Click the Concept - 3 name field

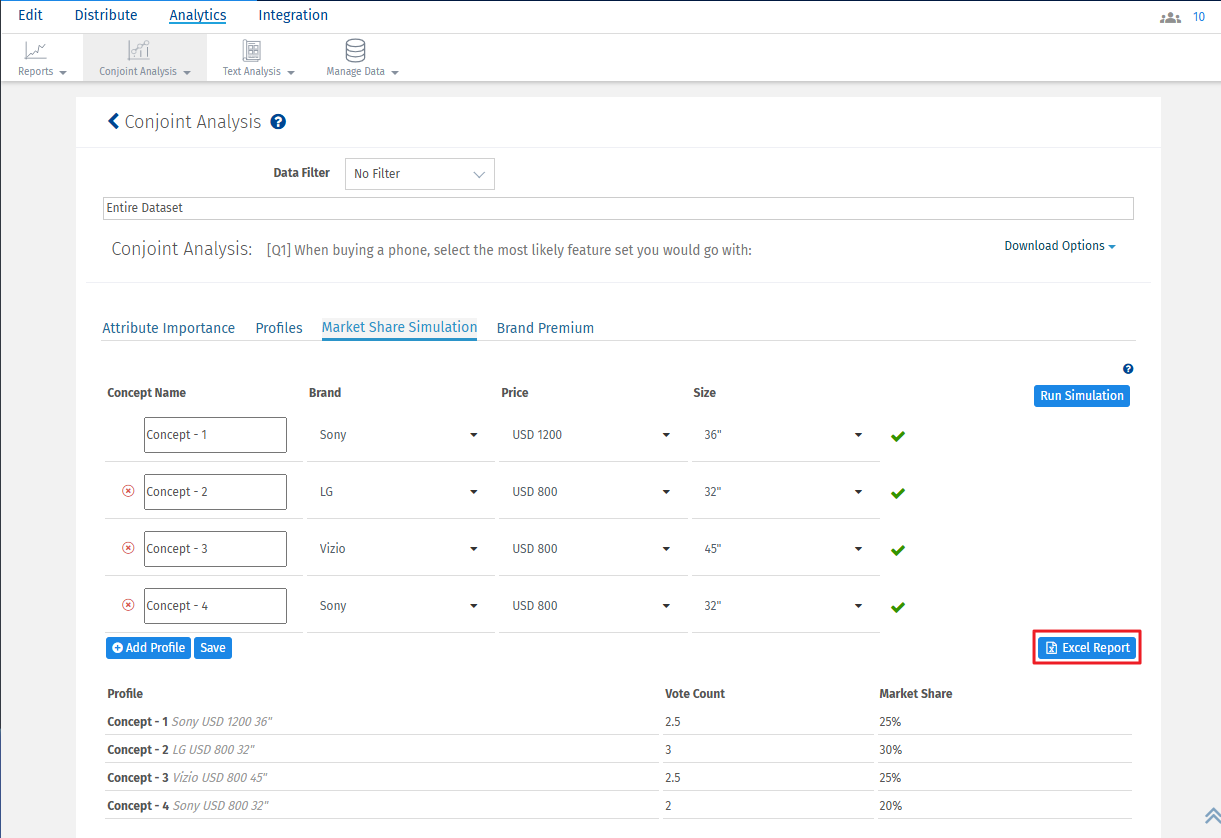(x=215, y=549)
